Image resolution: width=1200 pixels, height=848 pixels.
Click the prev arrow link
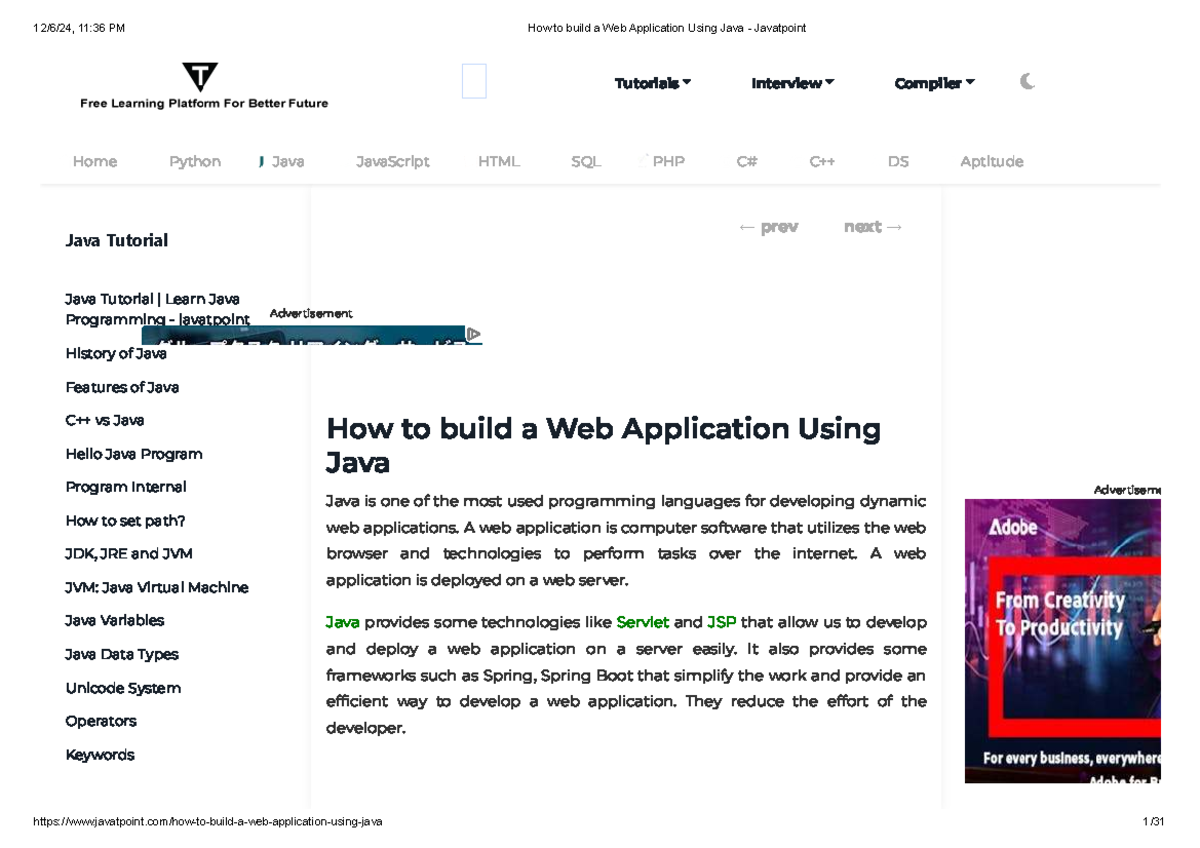click(767, 227)
